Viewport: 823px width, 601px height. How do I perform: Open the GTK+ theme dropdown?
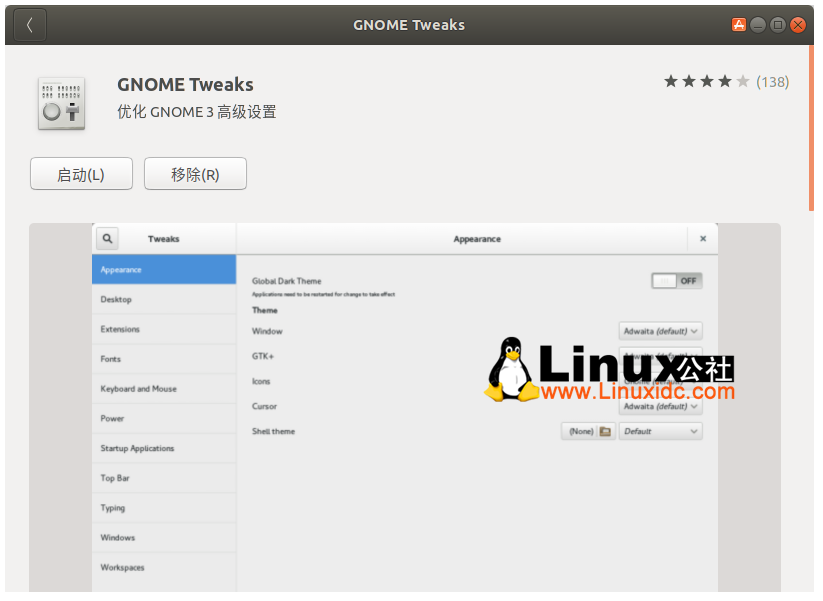click(660, 355)
